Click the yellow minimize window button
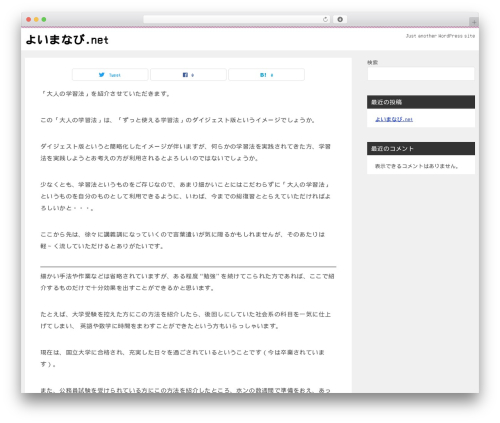This screenshot has height=423, width=500. [36, 19]
